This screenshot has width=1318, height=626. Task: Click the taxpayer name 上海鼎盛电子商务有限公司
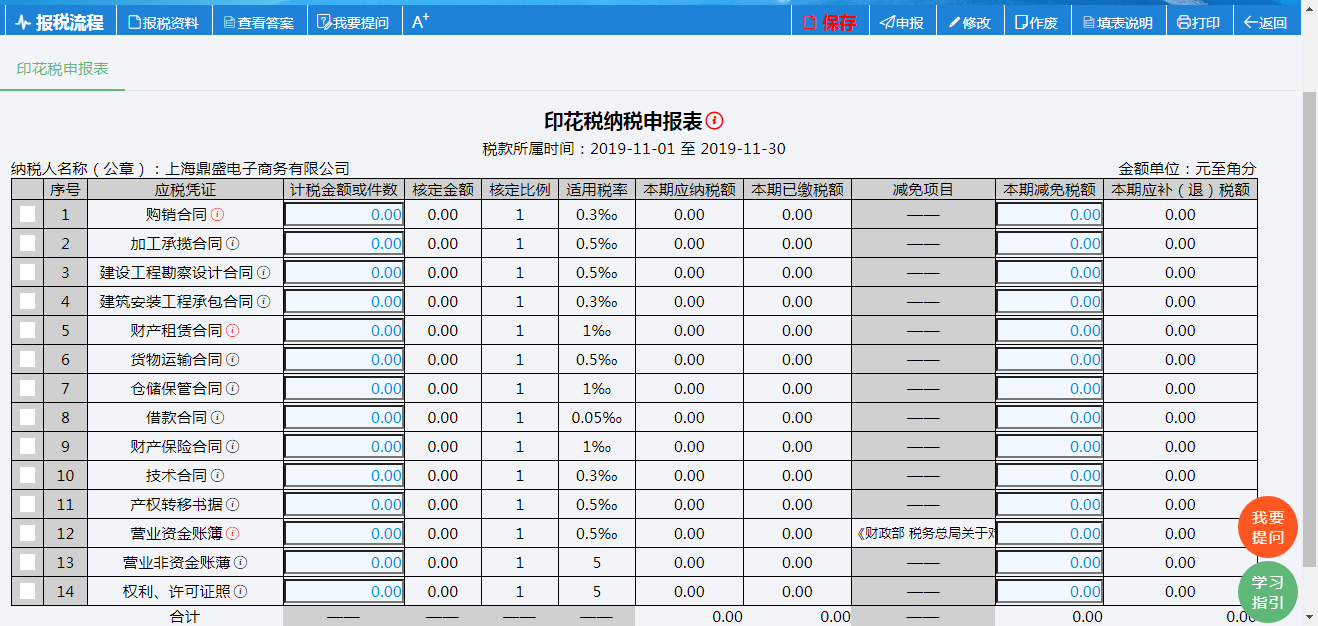(257, 169)
